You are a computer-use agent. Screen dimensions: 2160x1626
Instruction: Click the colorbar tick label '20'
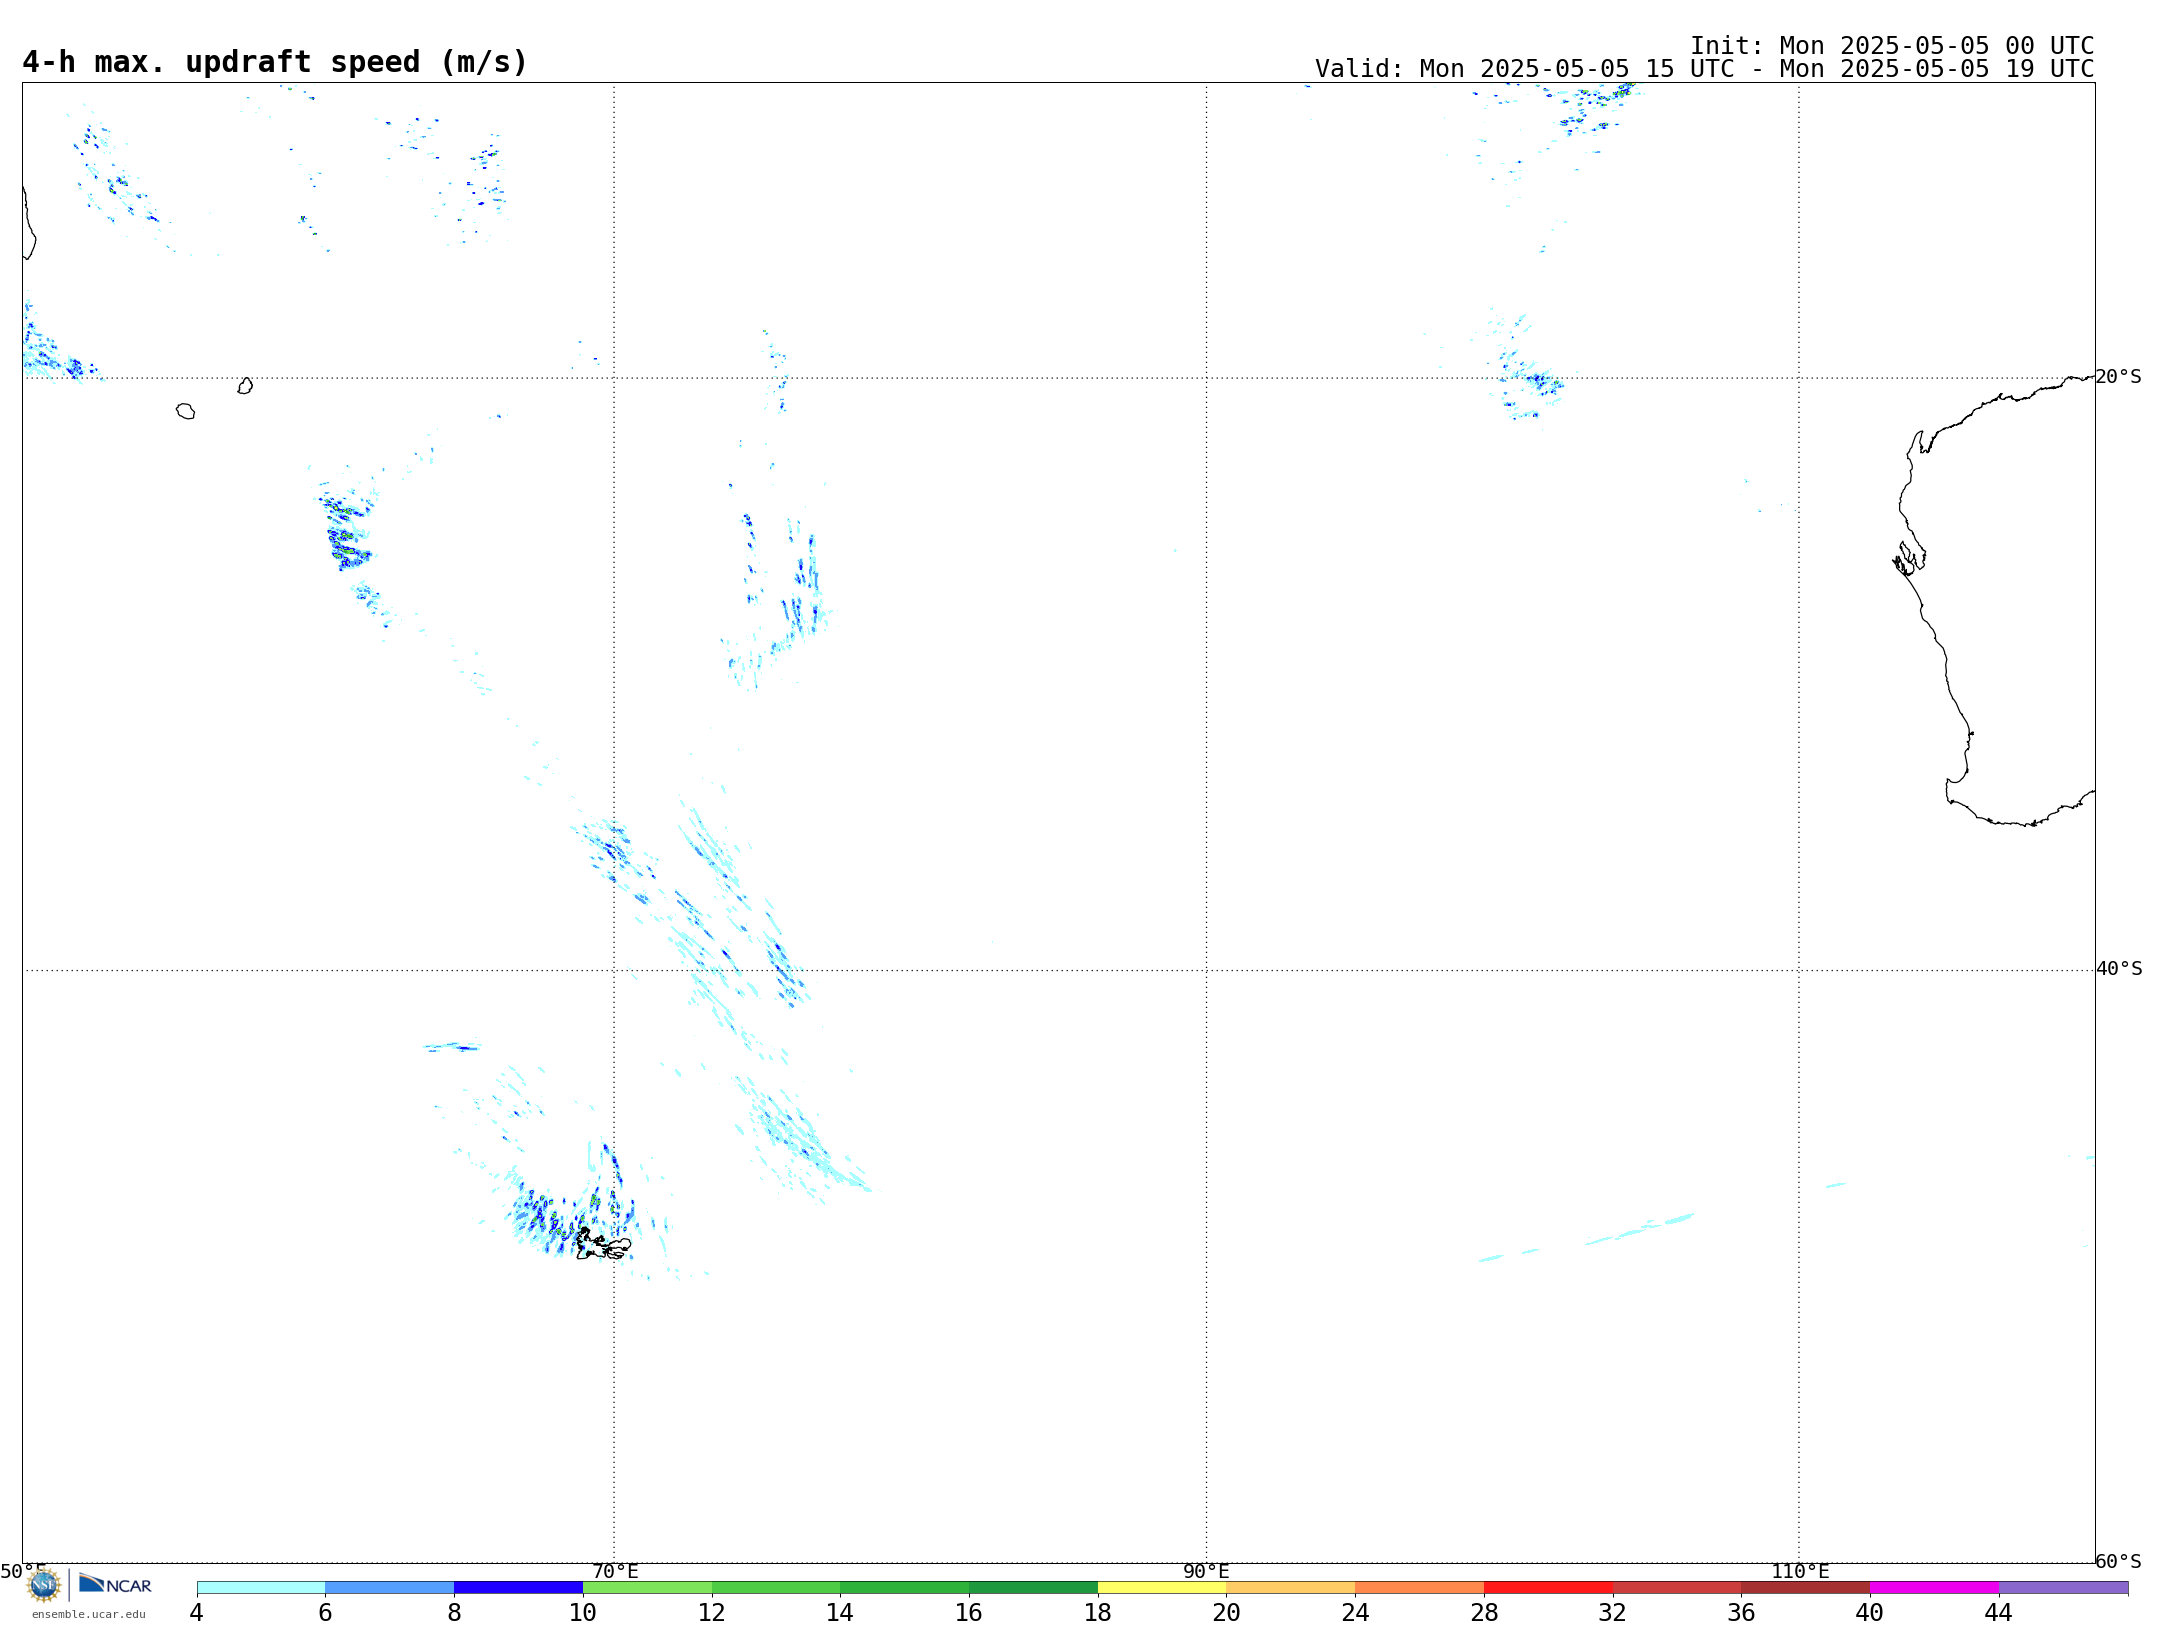[x=1227, y=1612]
